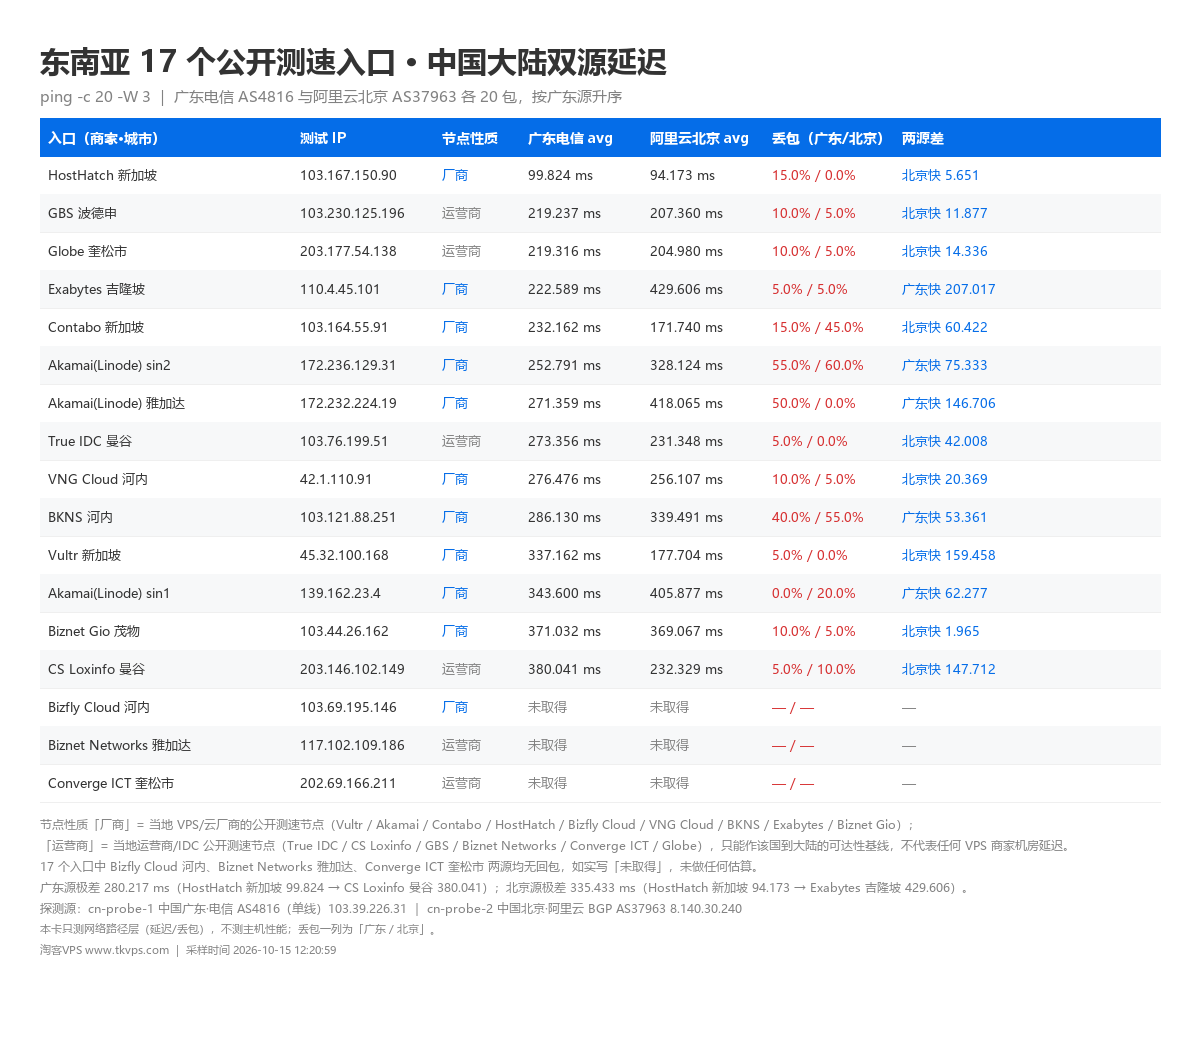Select IP address 172.236.129.31
The width and height of the screenshot is (1200, 1062).
click(348, 365)
